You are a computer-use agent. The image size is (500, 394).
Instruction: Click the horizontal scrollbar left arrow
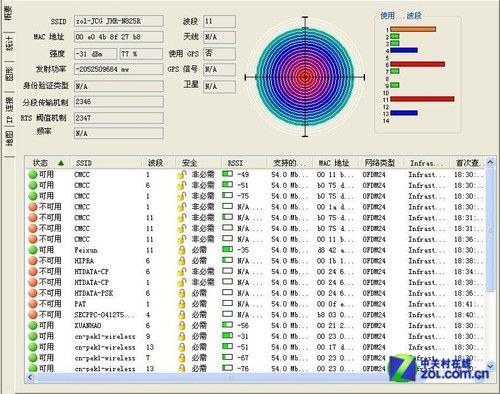(30, 377)
